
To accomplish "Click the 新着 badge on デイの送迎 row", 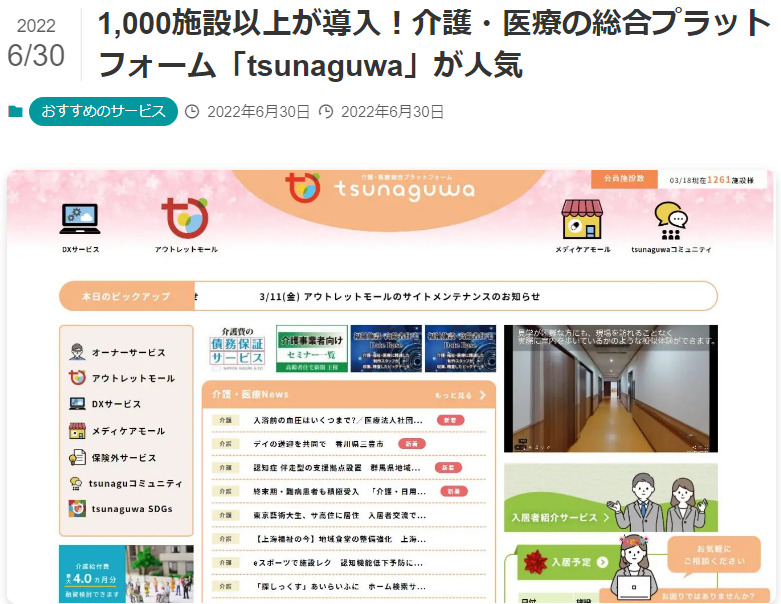I will tap(412, 444).
